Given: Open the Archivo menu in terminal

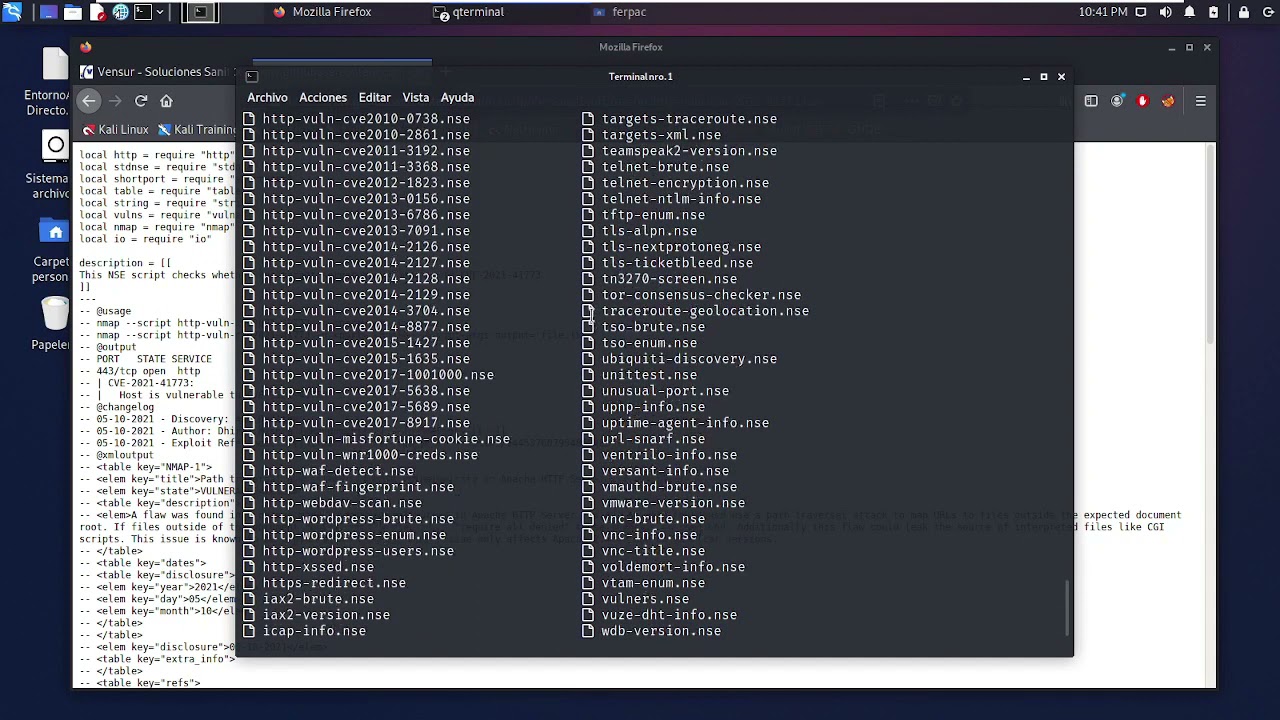Looking at the screenshot, I should [267, 97].
